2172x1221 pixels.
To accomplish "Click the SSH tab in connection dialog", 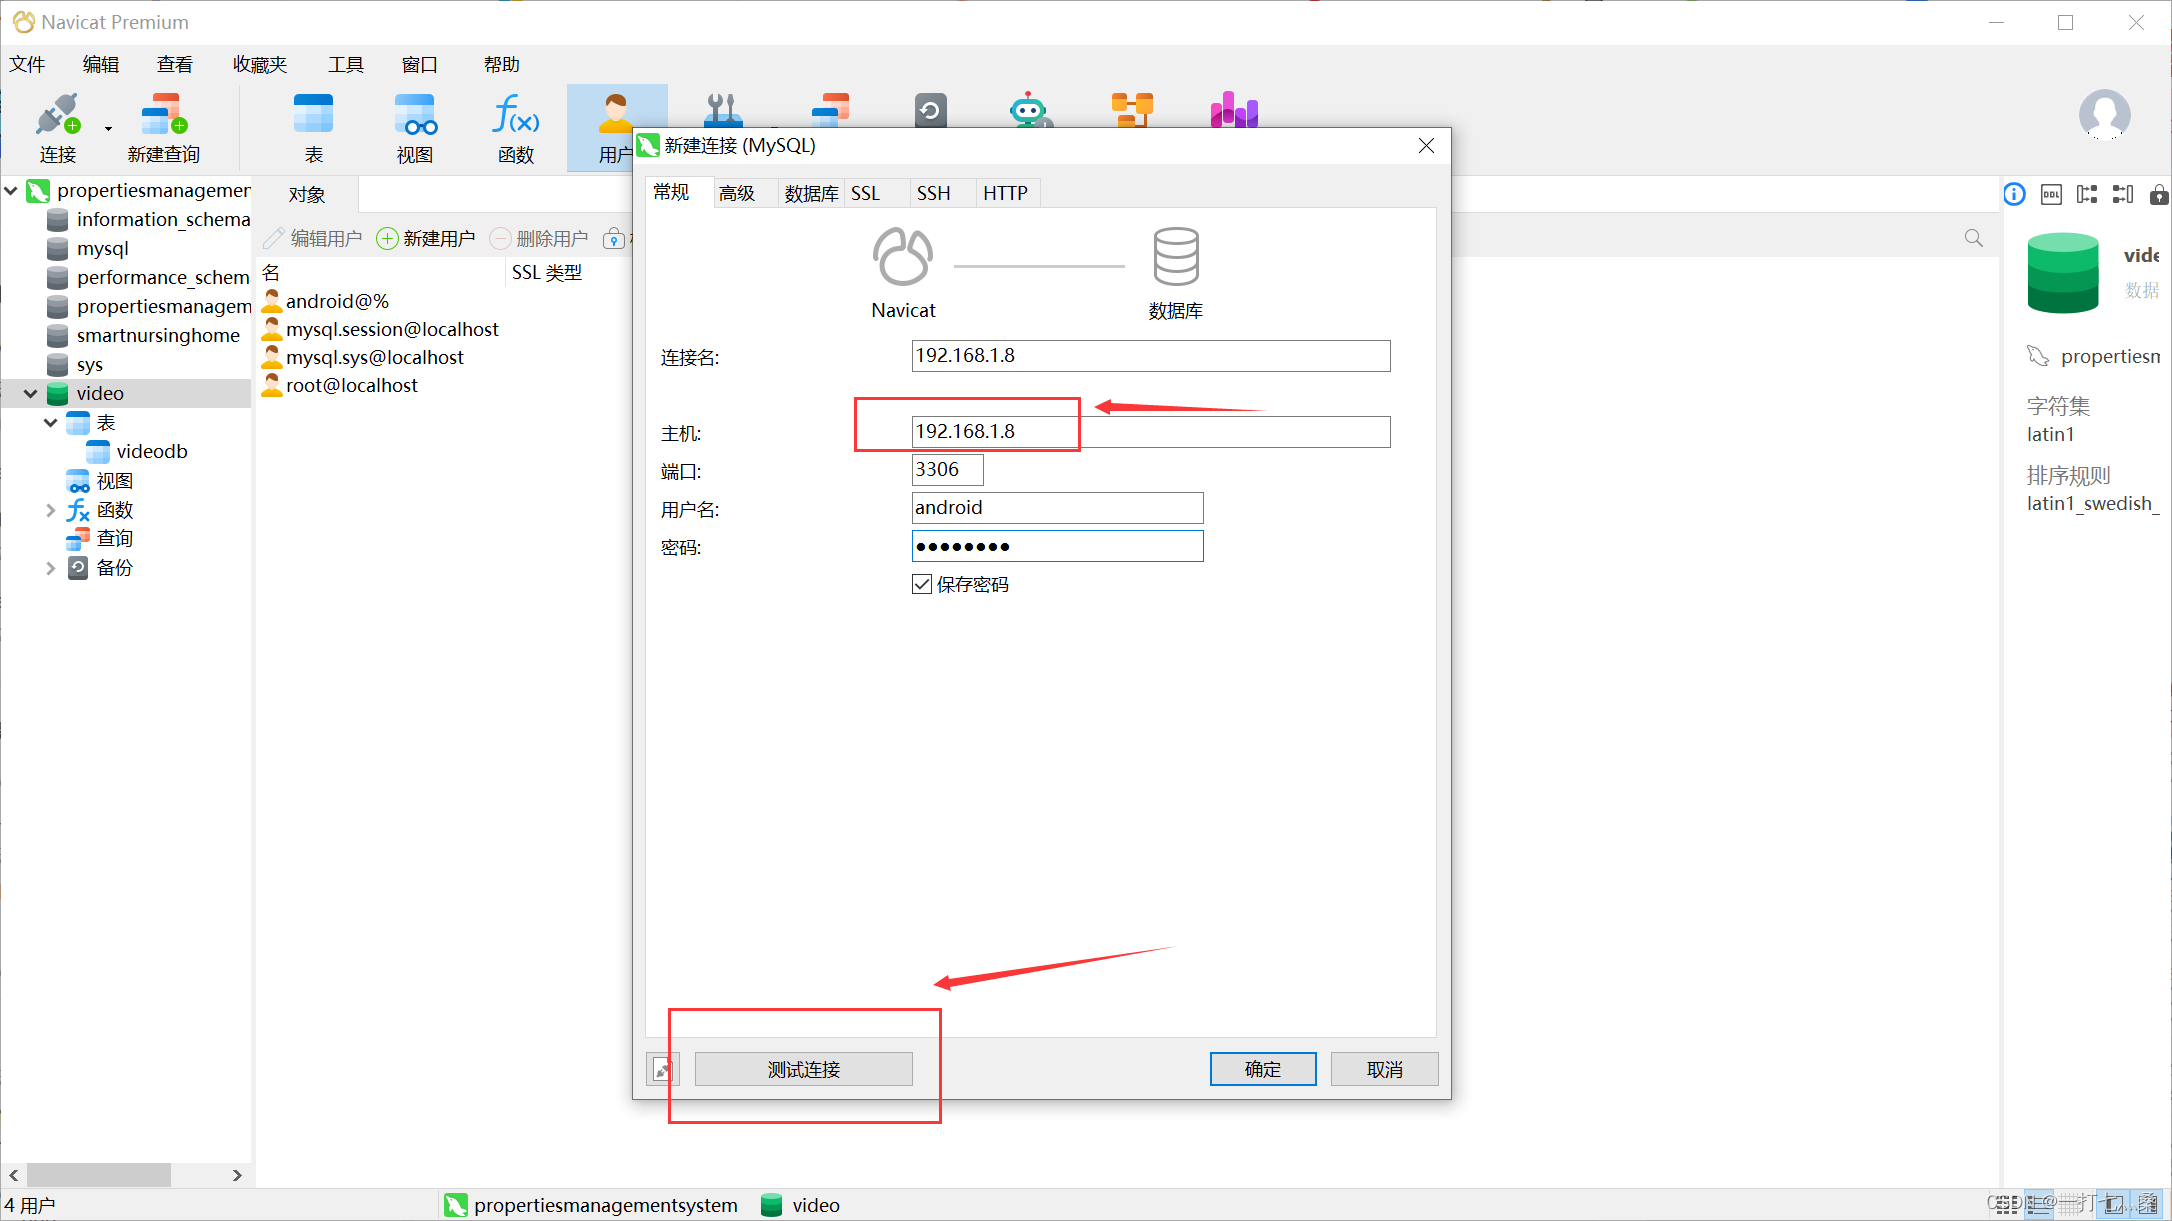I will pos(932,193).
